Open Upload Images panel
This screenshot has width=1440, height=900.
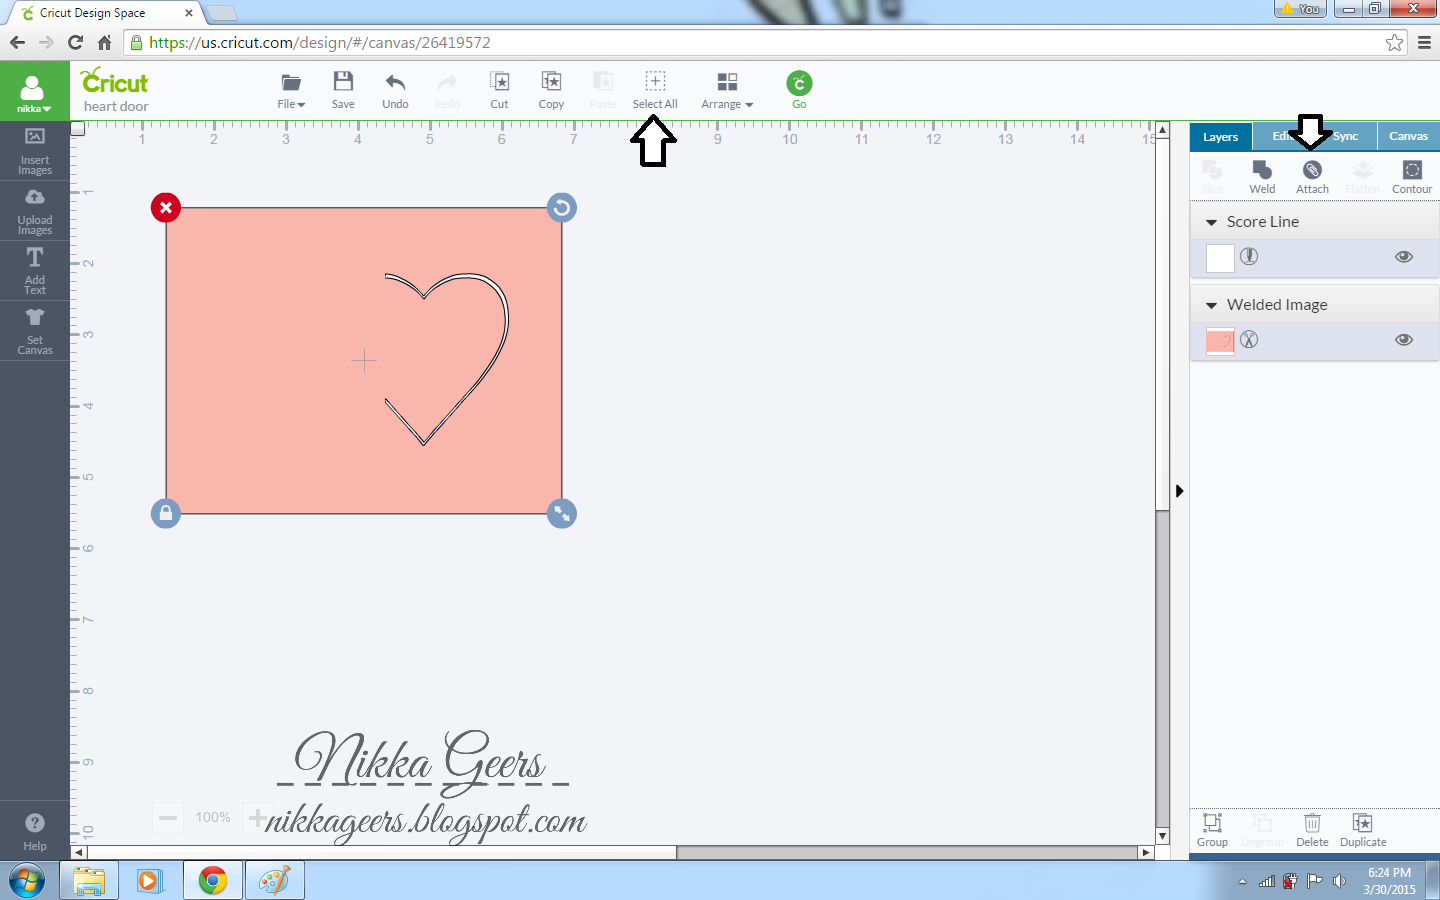(x=34, y=210)
